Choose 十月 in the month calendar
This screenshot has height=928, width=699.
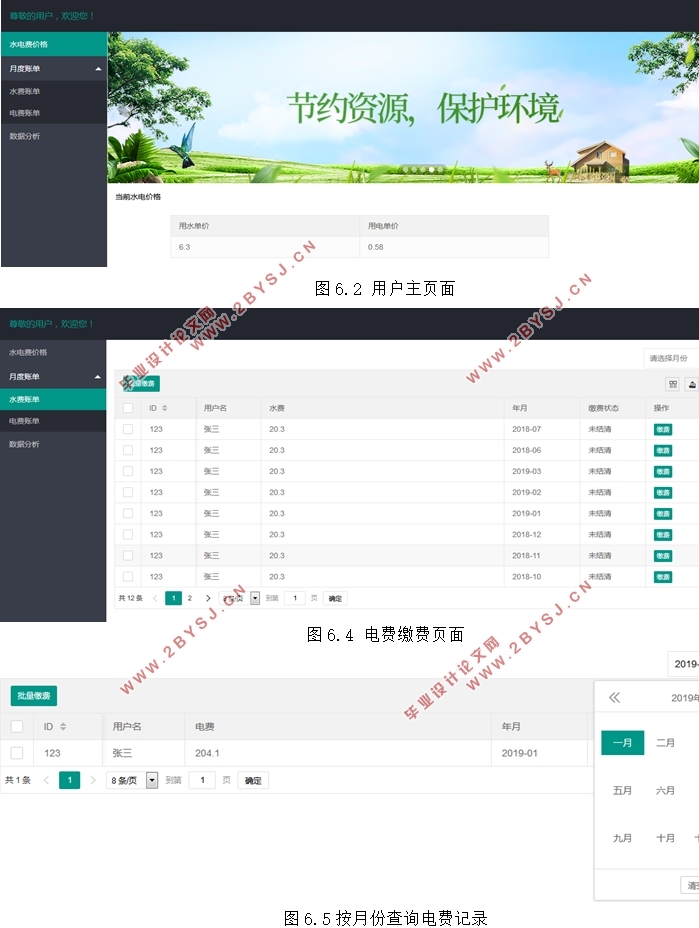pos(665,838)
